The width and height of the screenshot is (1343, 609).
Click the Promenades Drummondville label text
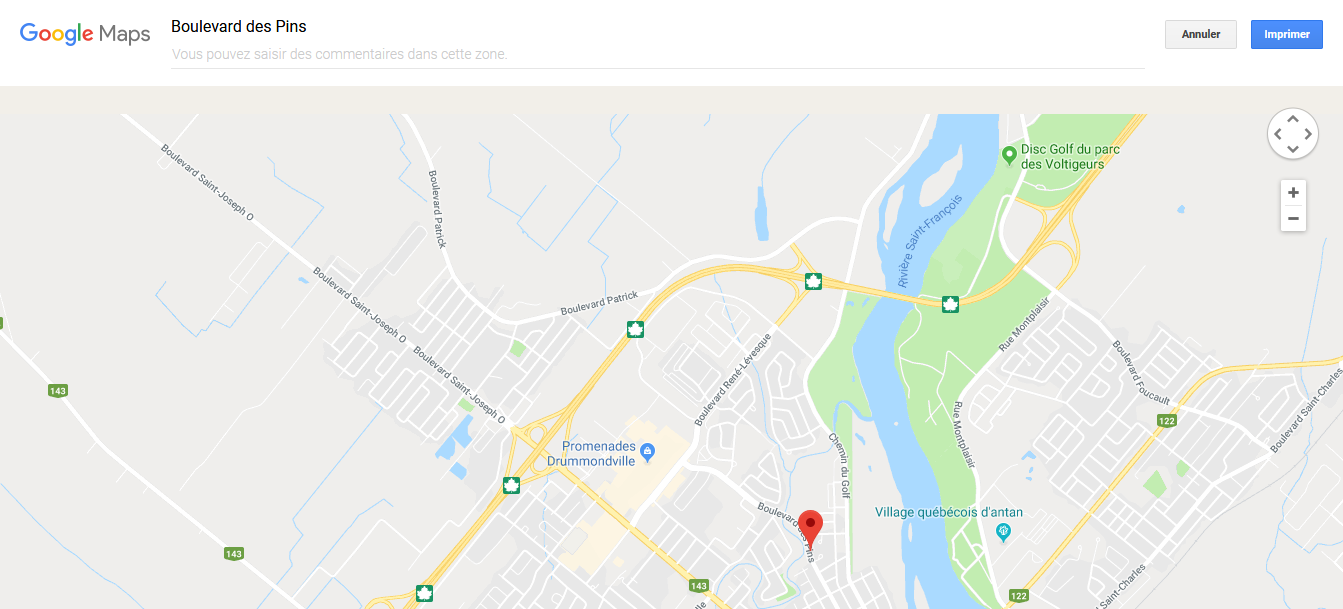point(594,454)
